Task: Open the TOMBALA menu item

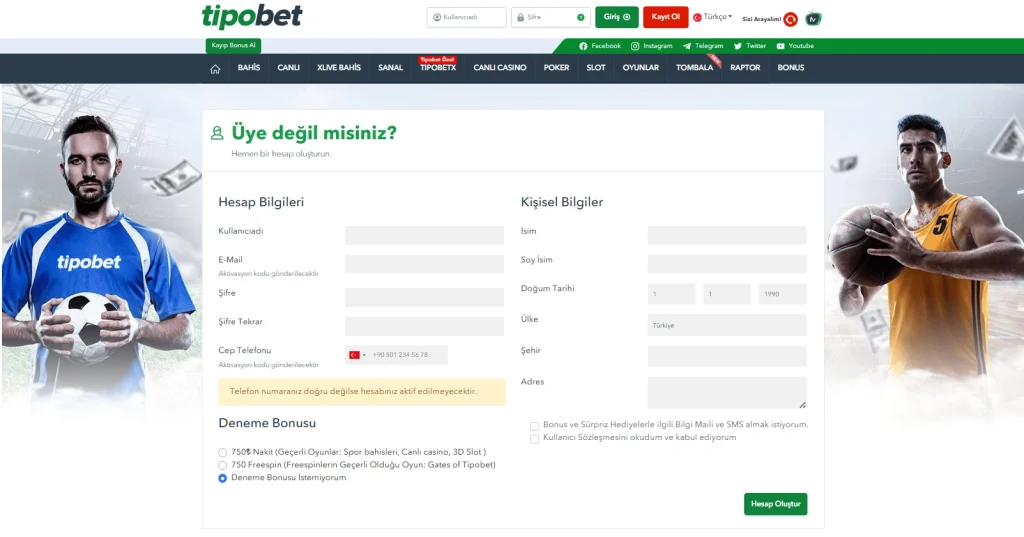Action: (694, 68)
